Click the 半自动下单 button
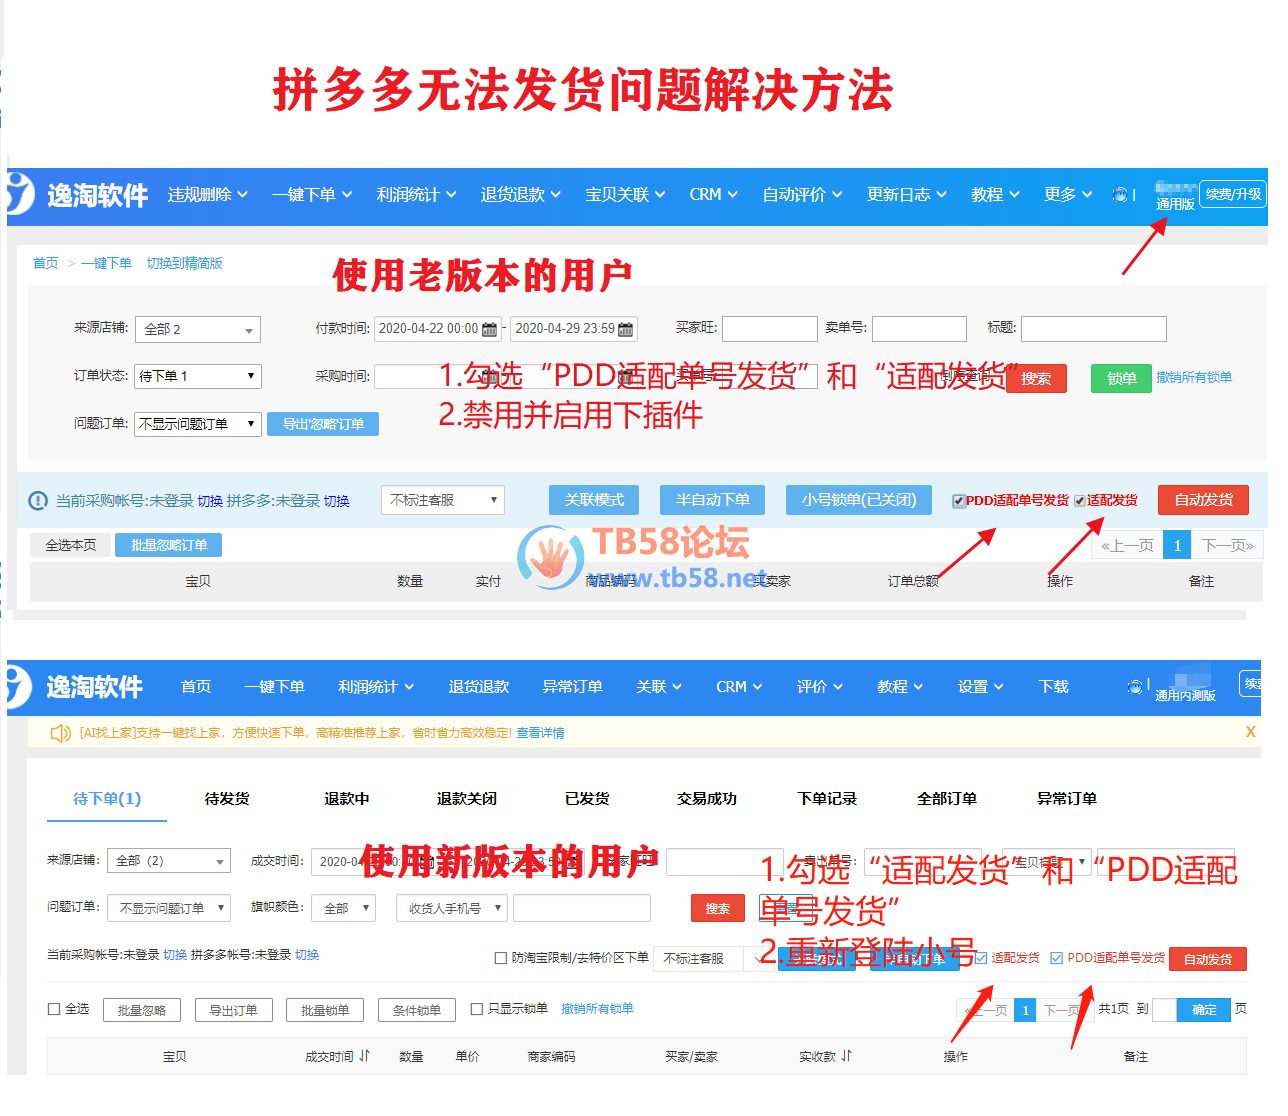 712,500
